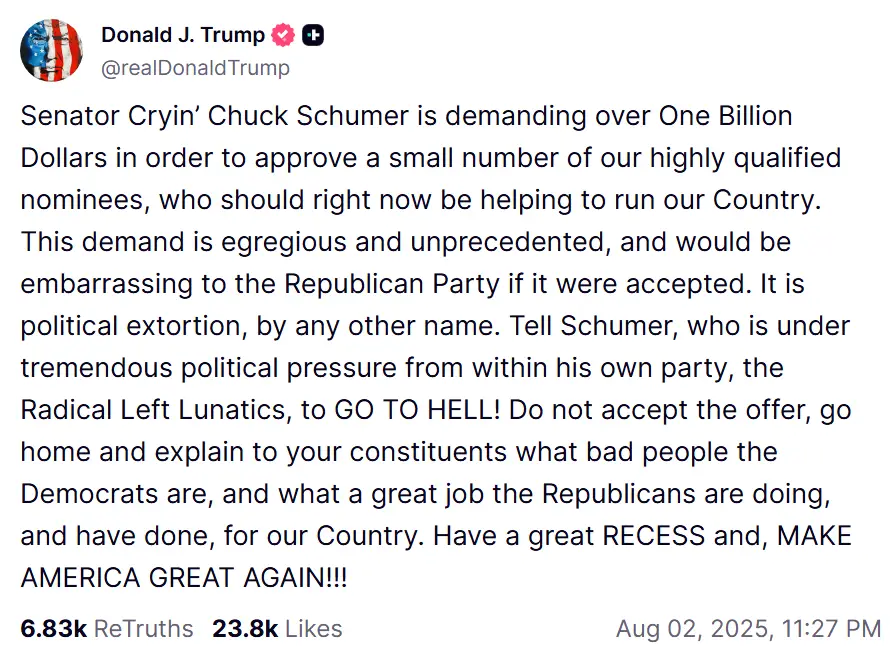Click the black plus badge icon
The width and height of the screenshot is (895, 656).
[x=314, y=36]
